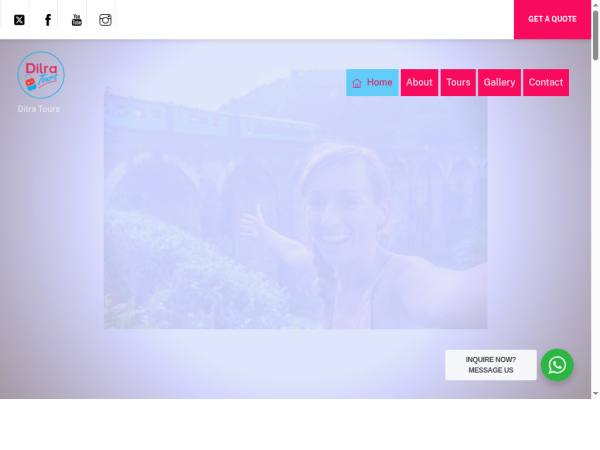The width and height of the screenshot is (600, 450).
Task: Click the house icon in Home tab
Action: (357, 83)
